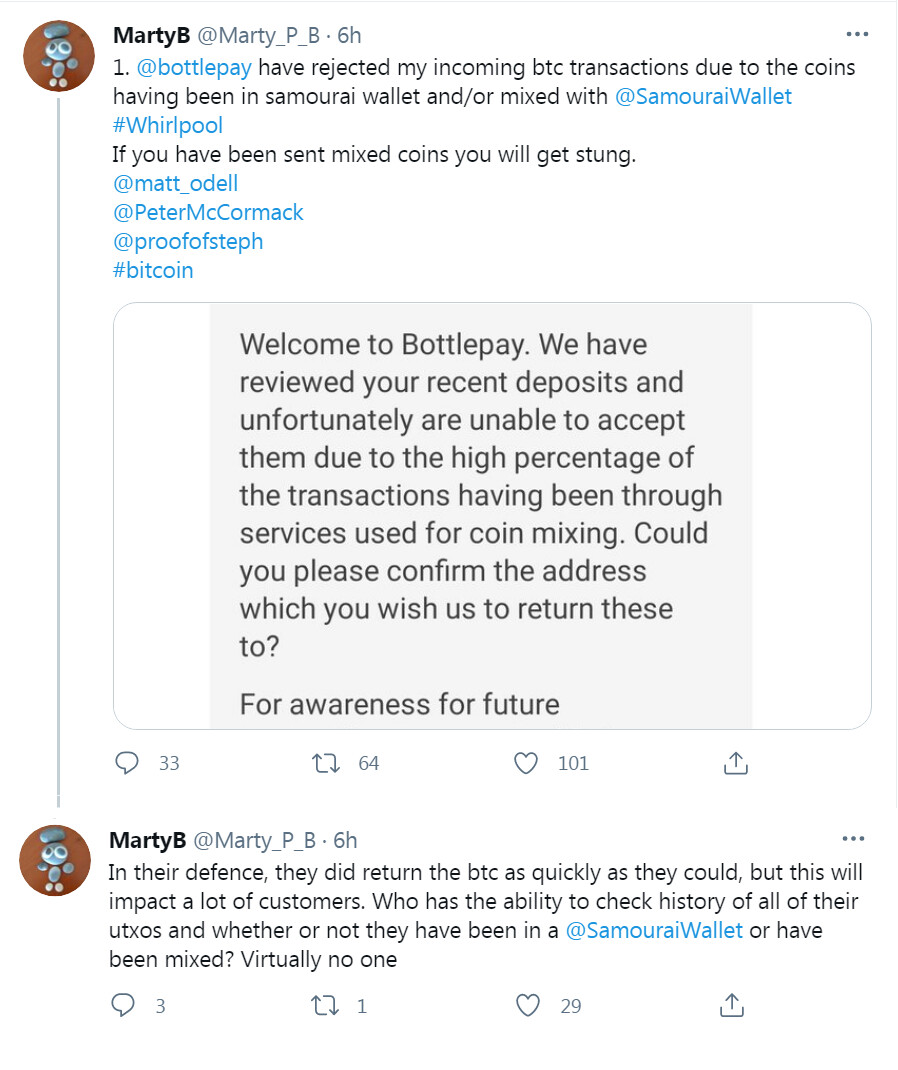Reply to the first Bottlepay tweet
Screen dimensions: 898x1070
coord(127,763)
